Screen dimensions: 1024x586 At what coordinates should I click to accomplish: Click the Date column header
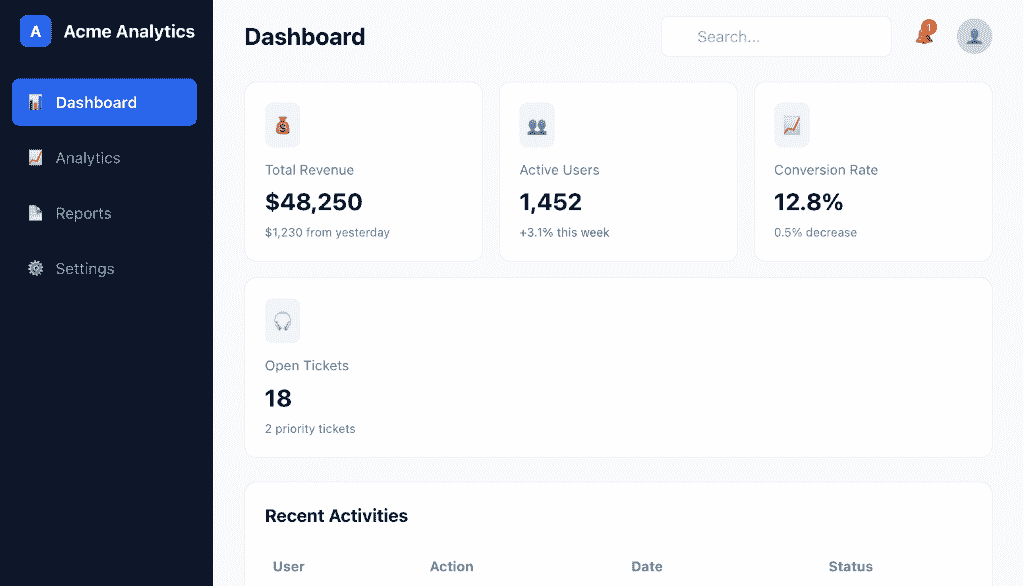point(647,566)
